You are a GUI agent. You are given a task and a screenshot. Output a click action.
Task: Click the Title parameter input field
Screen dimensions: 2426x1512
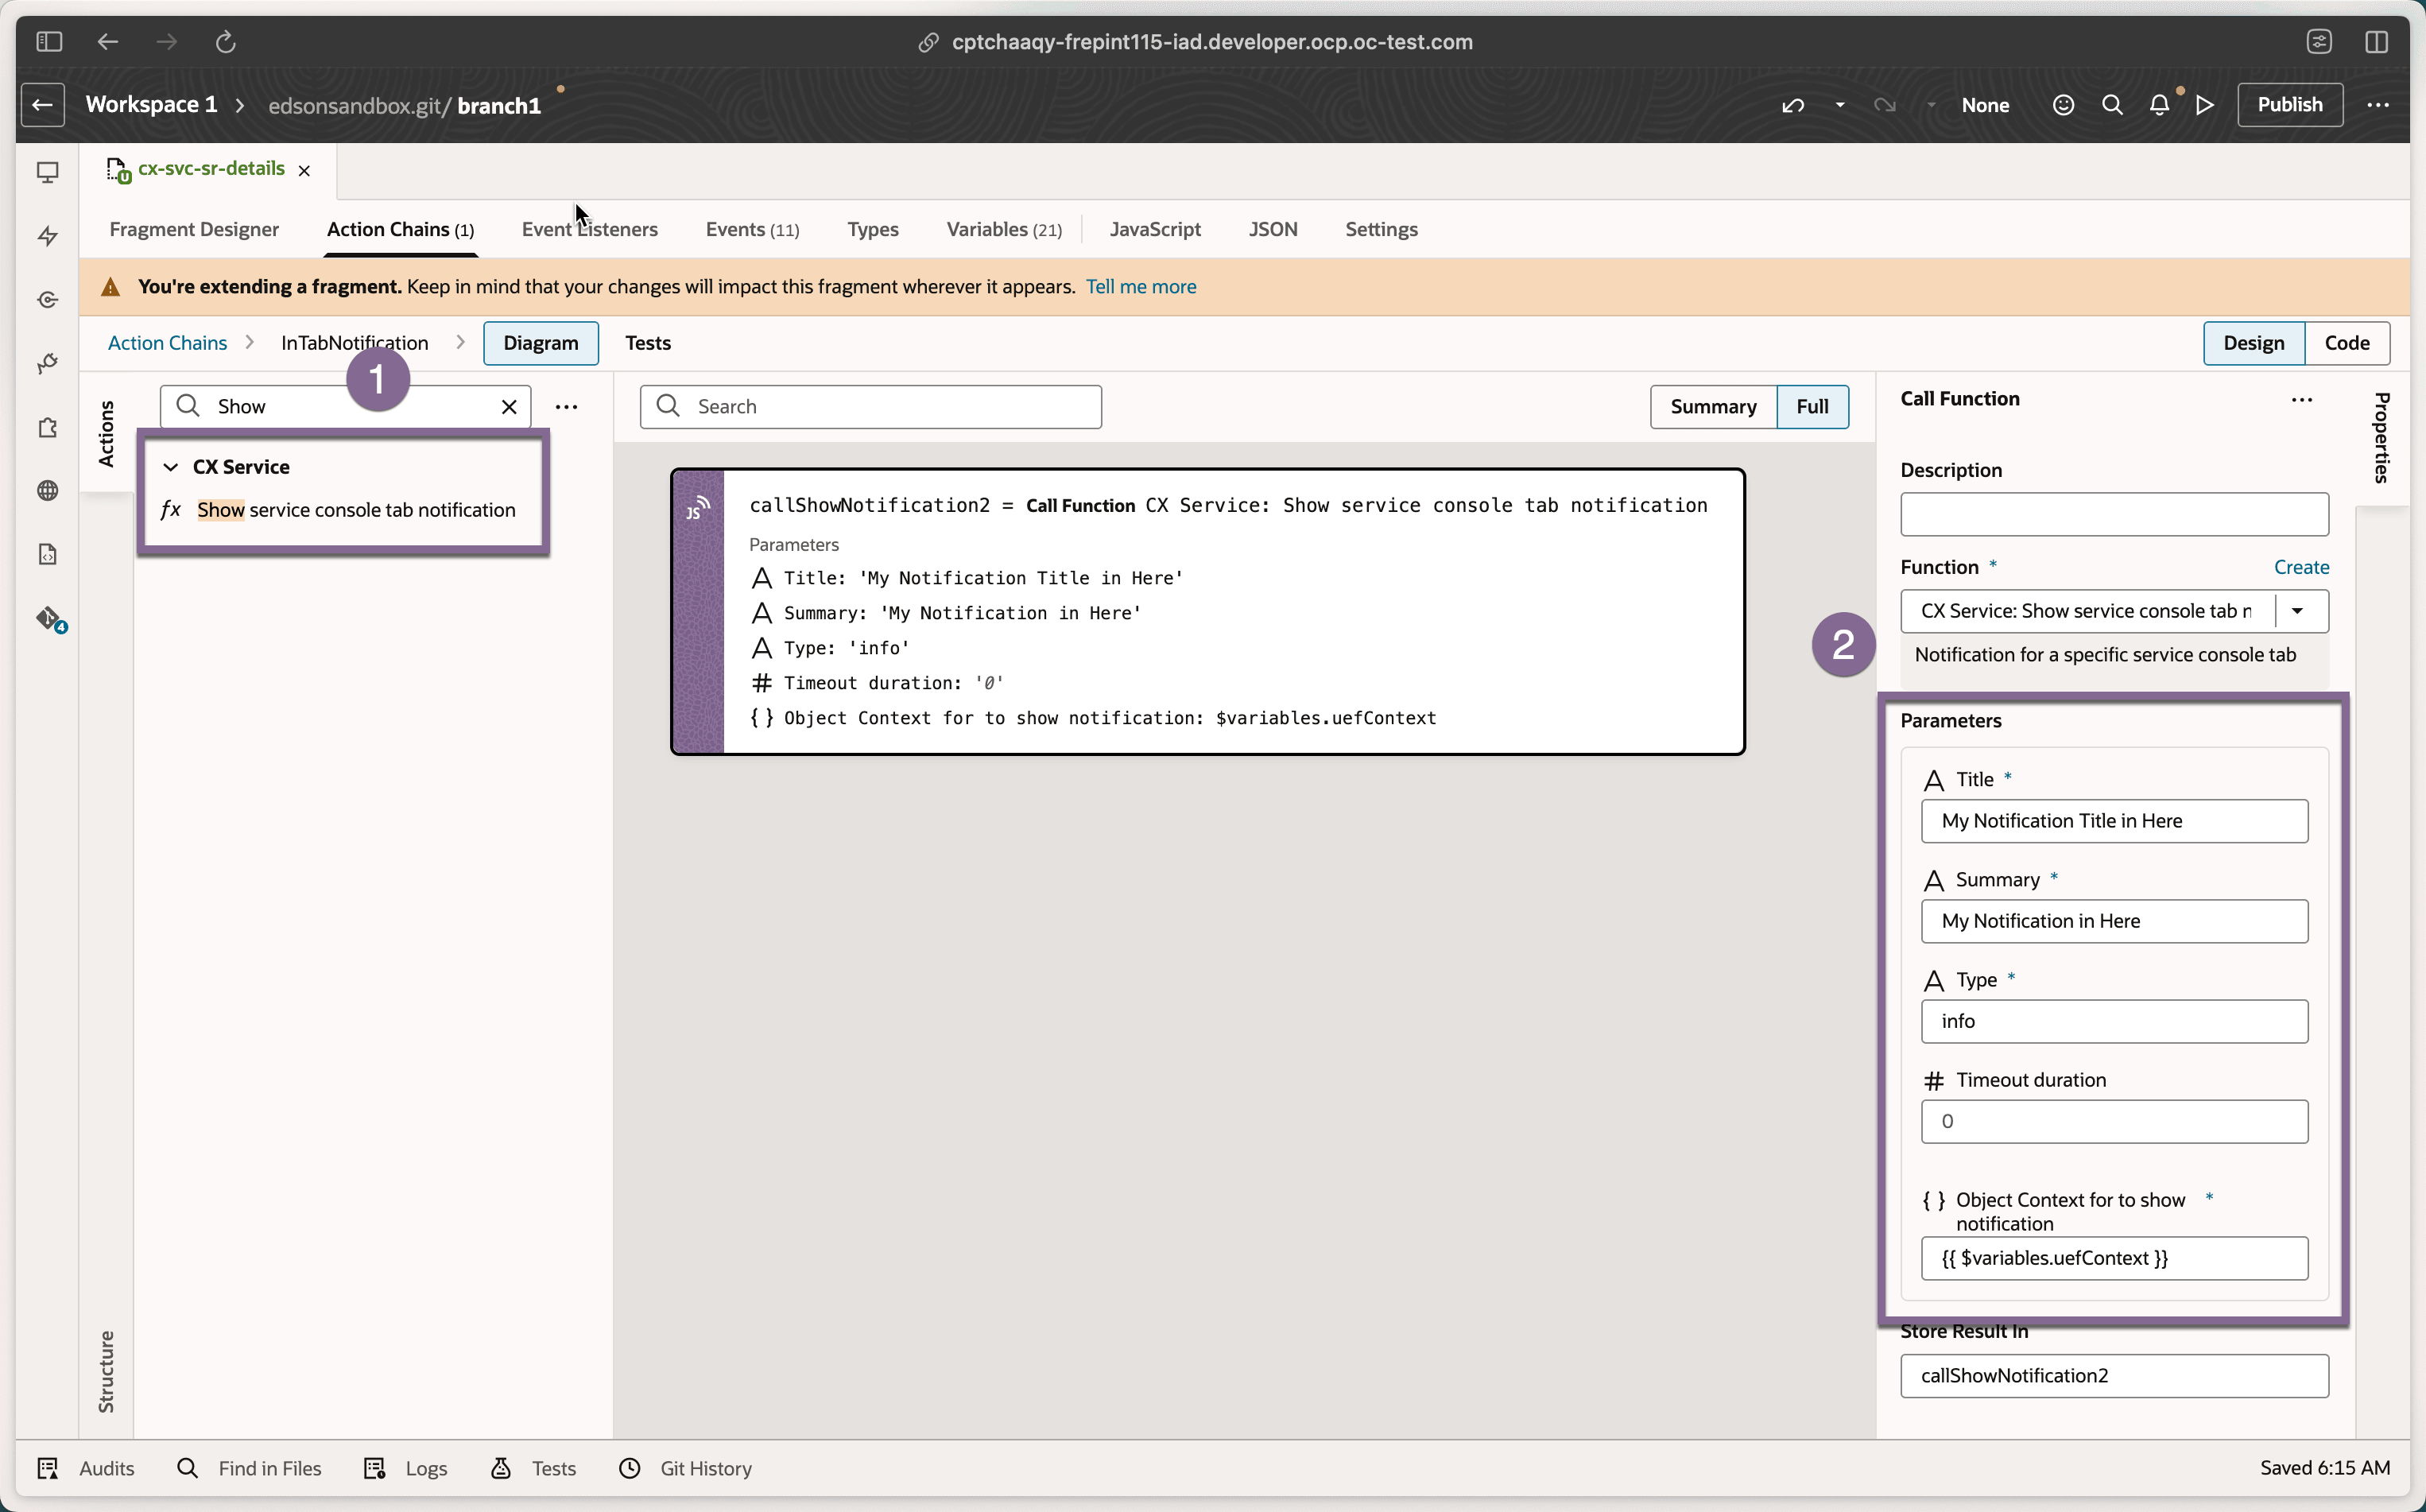pyautogui.click(x=2113, y=821)
